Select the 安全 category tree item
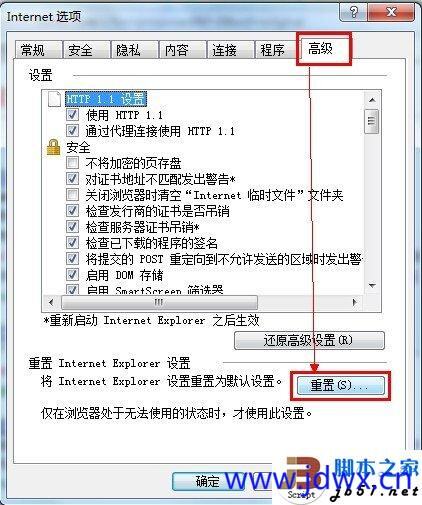This screenshot has width=422, height=505. [x=78, y=147]
